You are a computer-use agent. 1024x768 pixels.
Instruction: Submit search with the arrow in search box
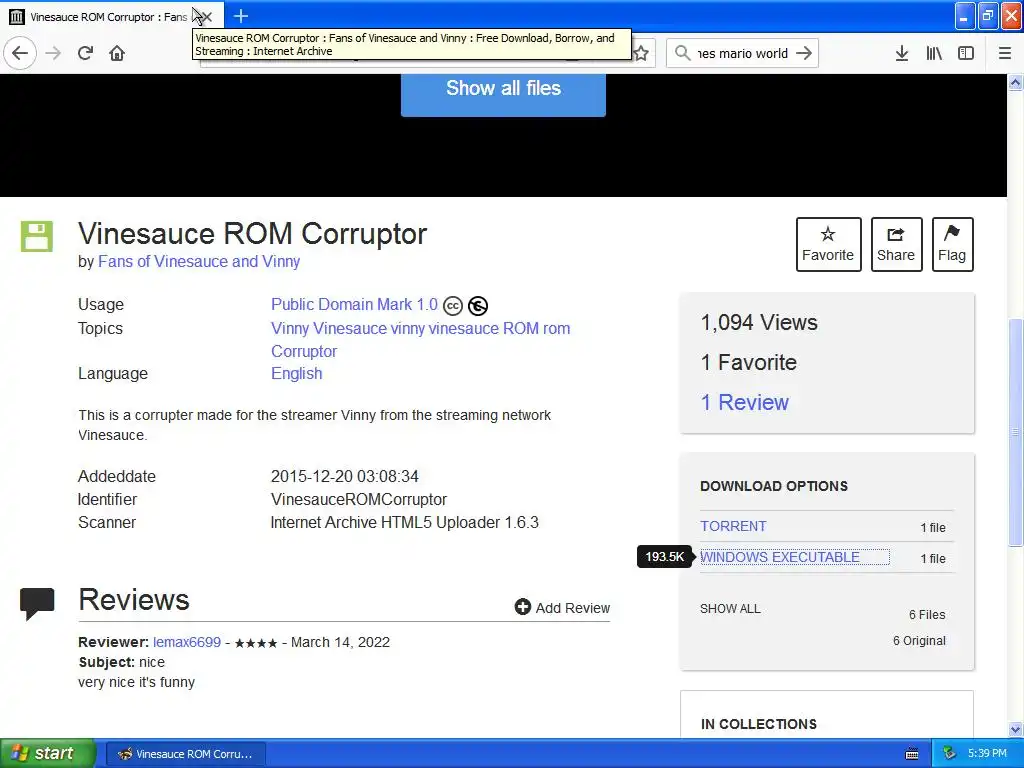804,53
